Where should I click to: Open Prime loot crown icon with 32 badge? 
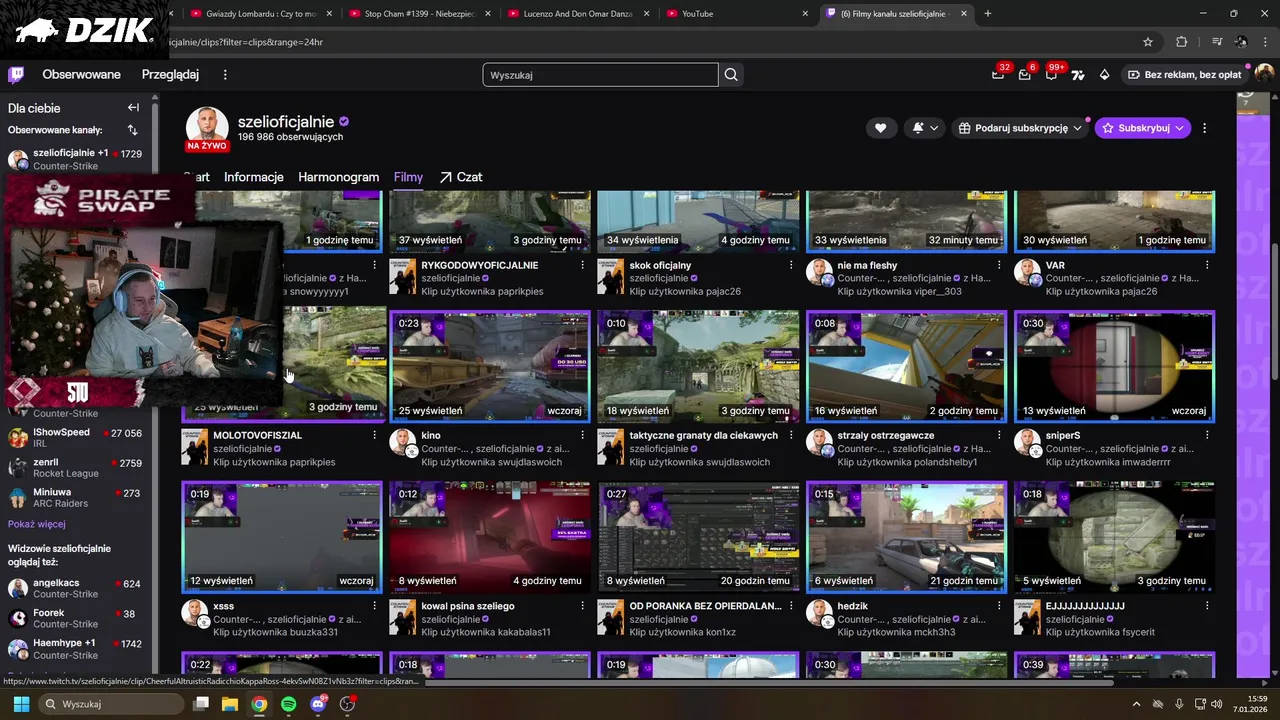click(998, 75)
